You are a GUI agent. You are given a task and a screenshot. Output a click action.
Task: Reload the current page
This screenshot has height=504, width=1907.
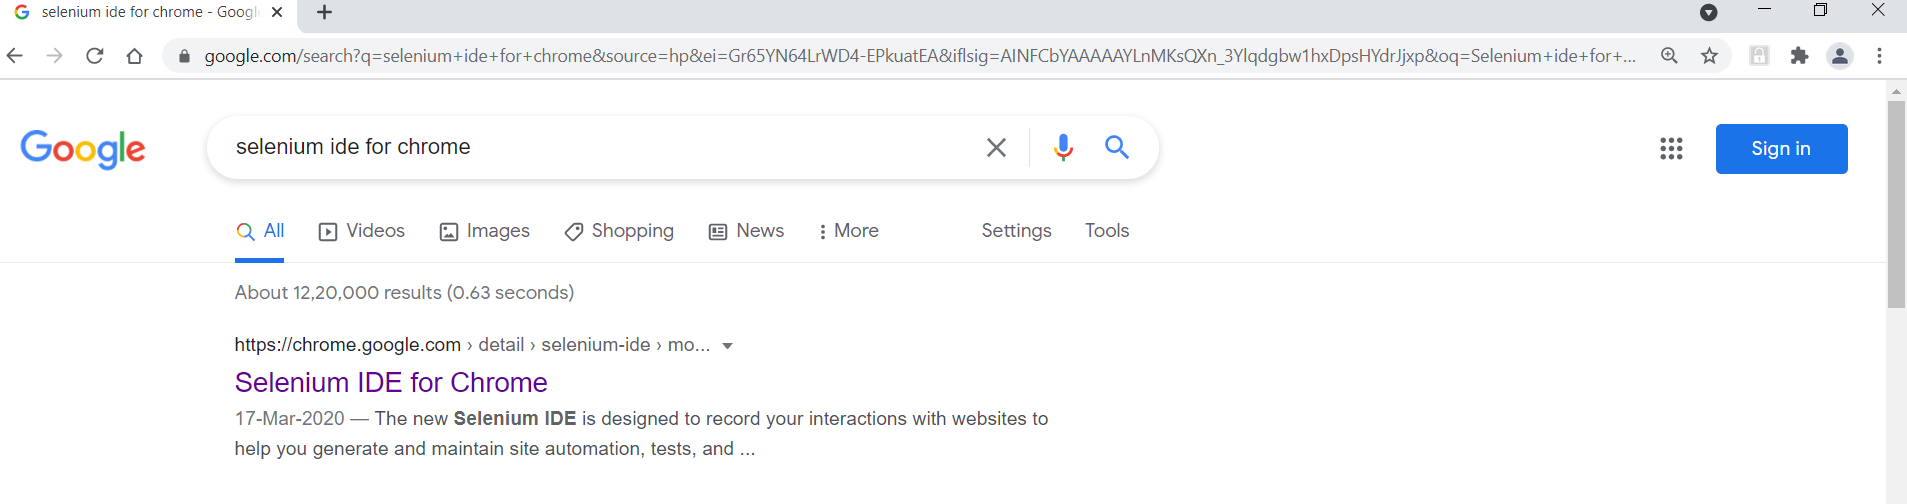click(x=95, y=56)
